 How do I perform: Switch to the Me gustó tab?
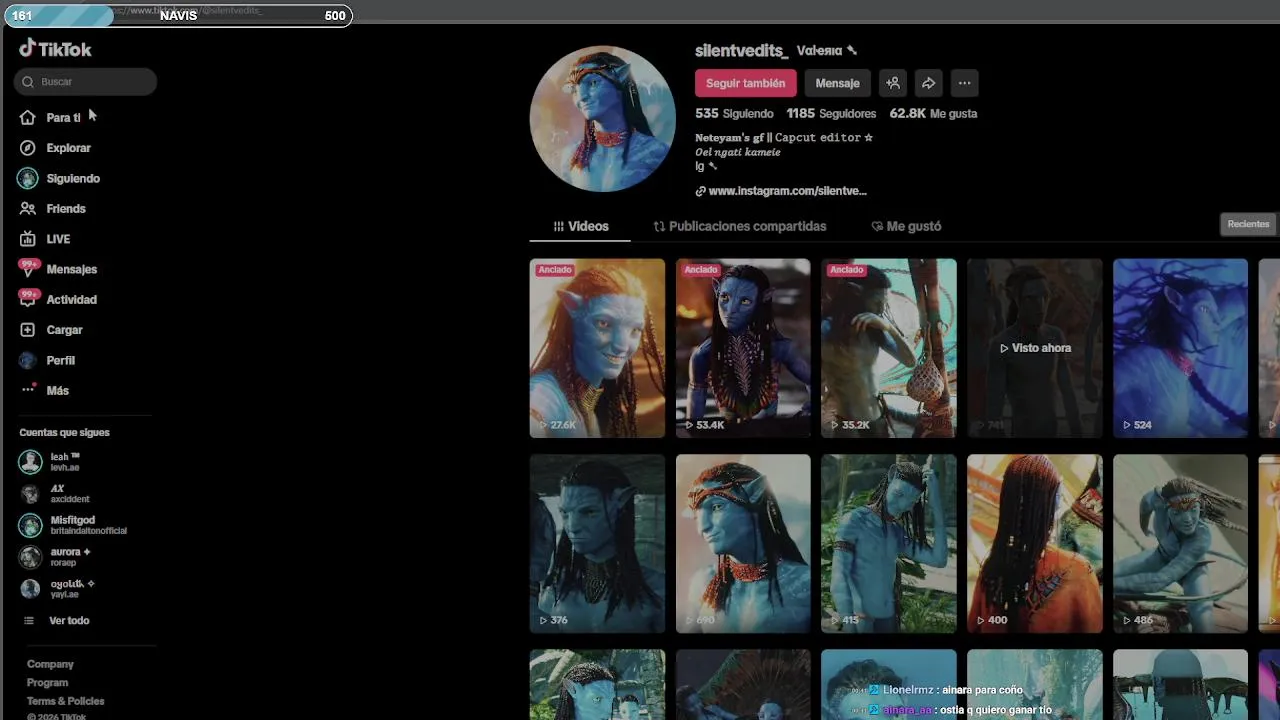(906, 226)
